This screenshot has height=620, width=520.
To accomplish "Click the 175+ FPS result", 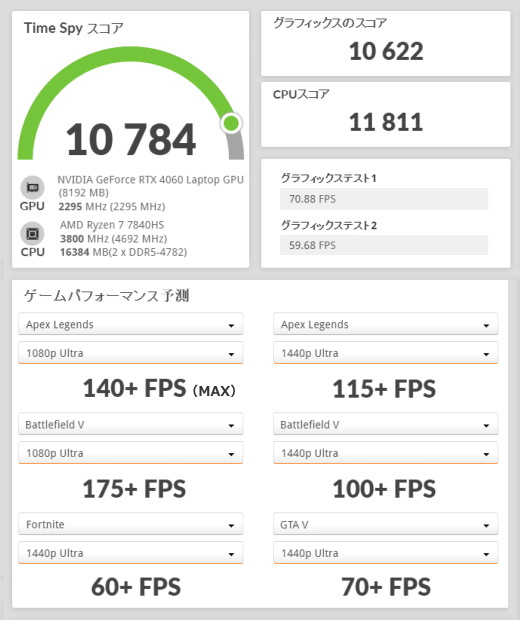I will [x=134, y=489].
